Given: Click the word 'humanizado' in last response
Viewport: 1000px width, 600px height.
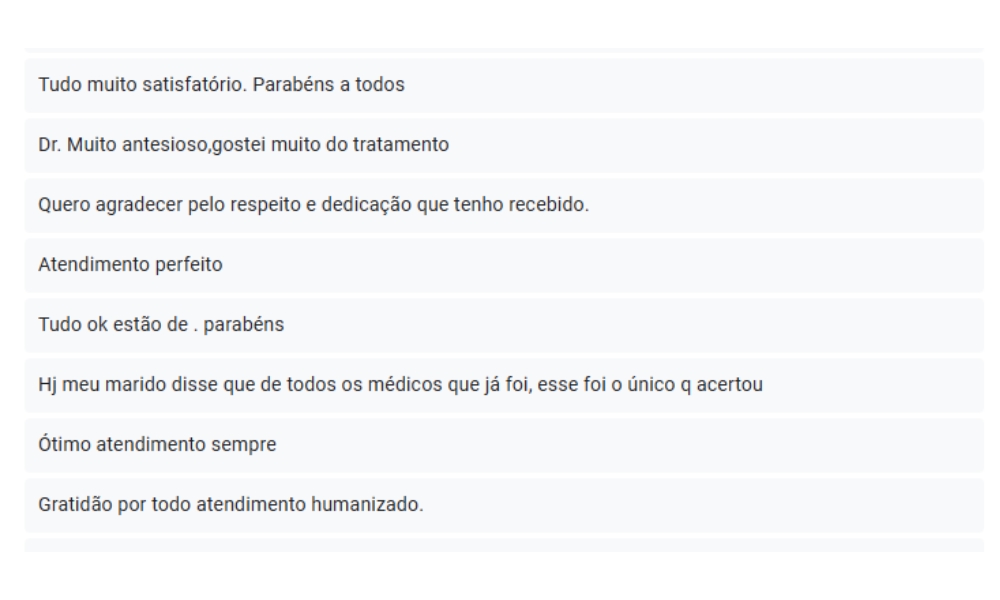Looking at the screenshot, I should pyautogui.click(x=367, y=504).
